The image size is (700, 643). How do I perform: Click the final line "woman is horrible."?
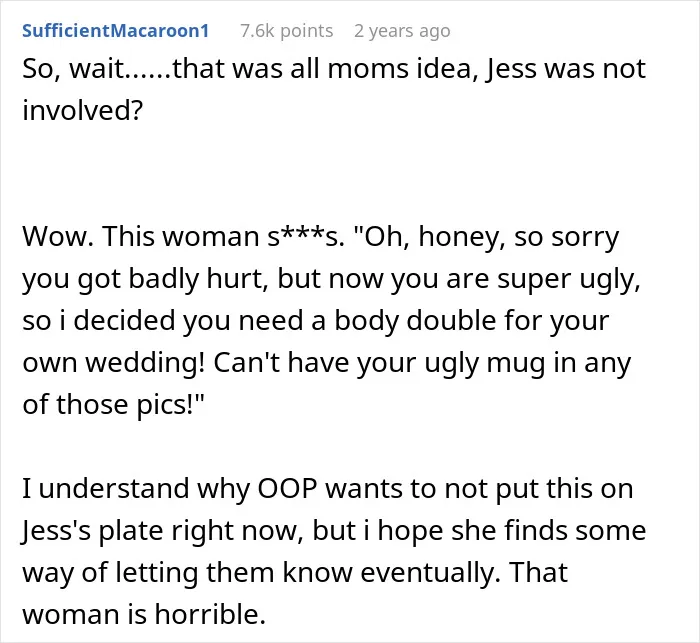point(144,614)
